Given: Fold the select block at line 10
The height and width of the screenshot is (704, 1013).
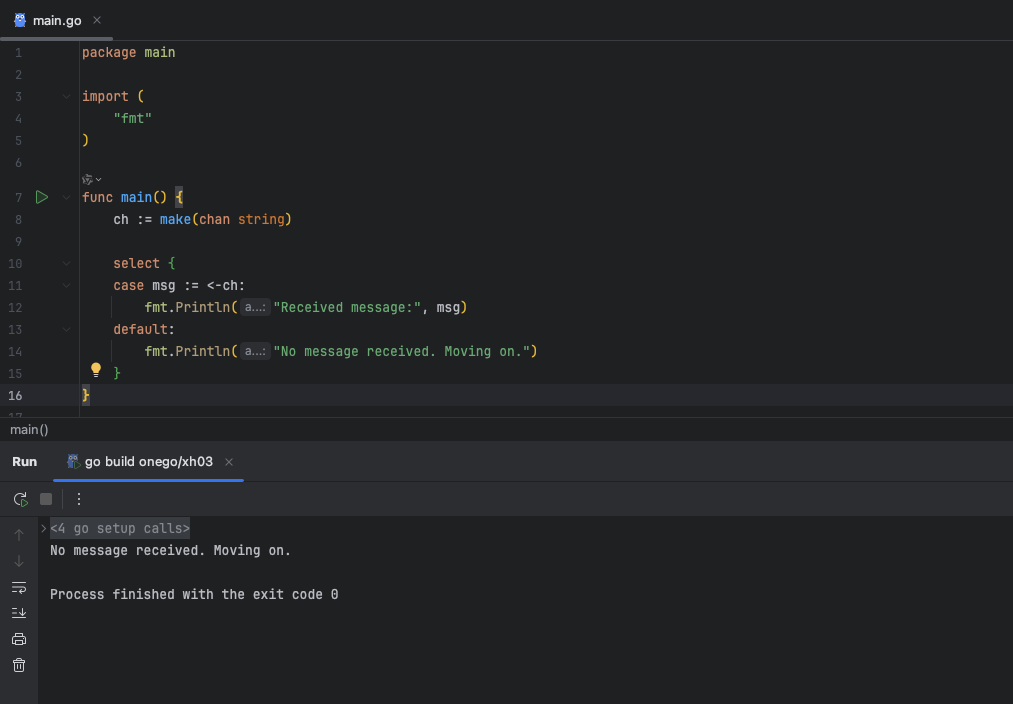Looking at the screenshot, I should pyautogui.click(x=67, y=264).
